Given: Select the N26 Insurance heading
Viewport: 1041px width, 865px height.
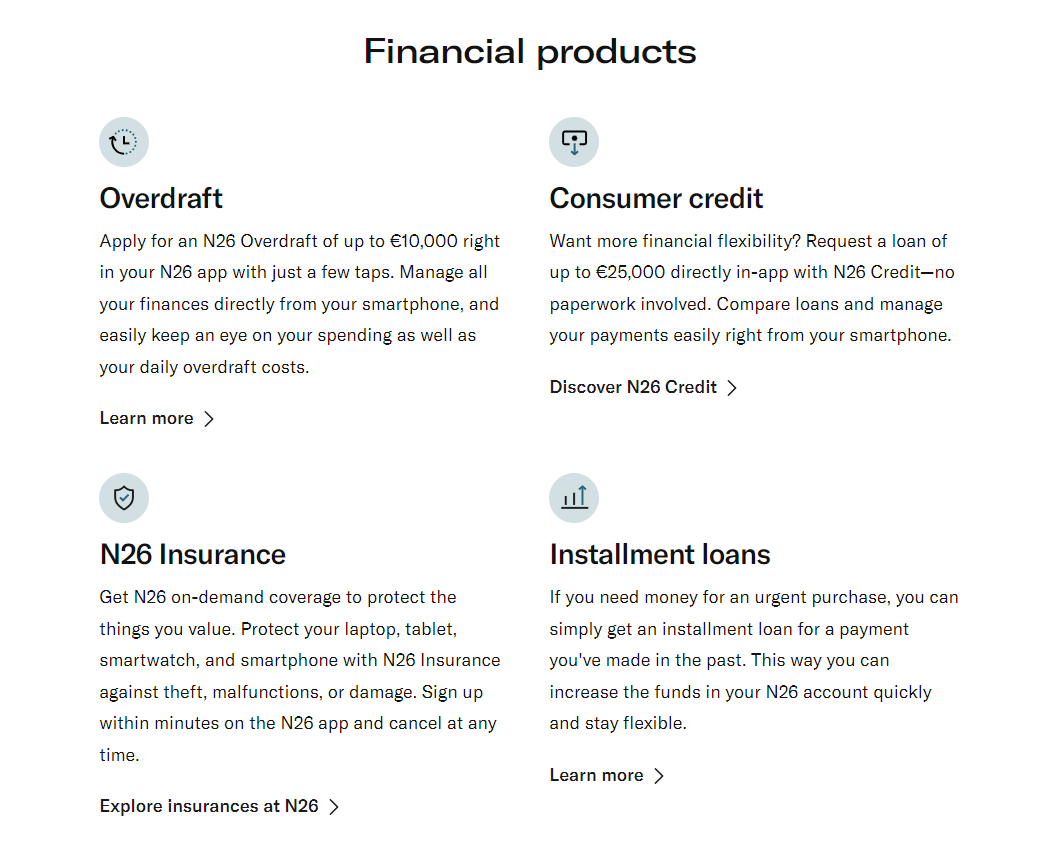Looking at the screenshot, I should 193,554.
